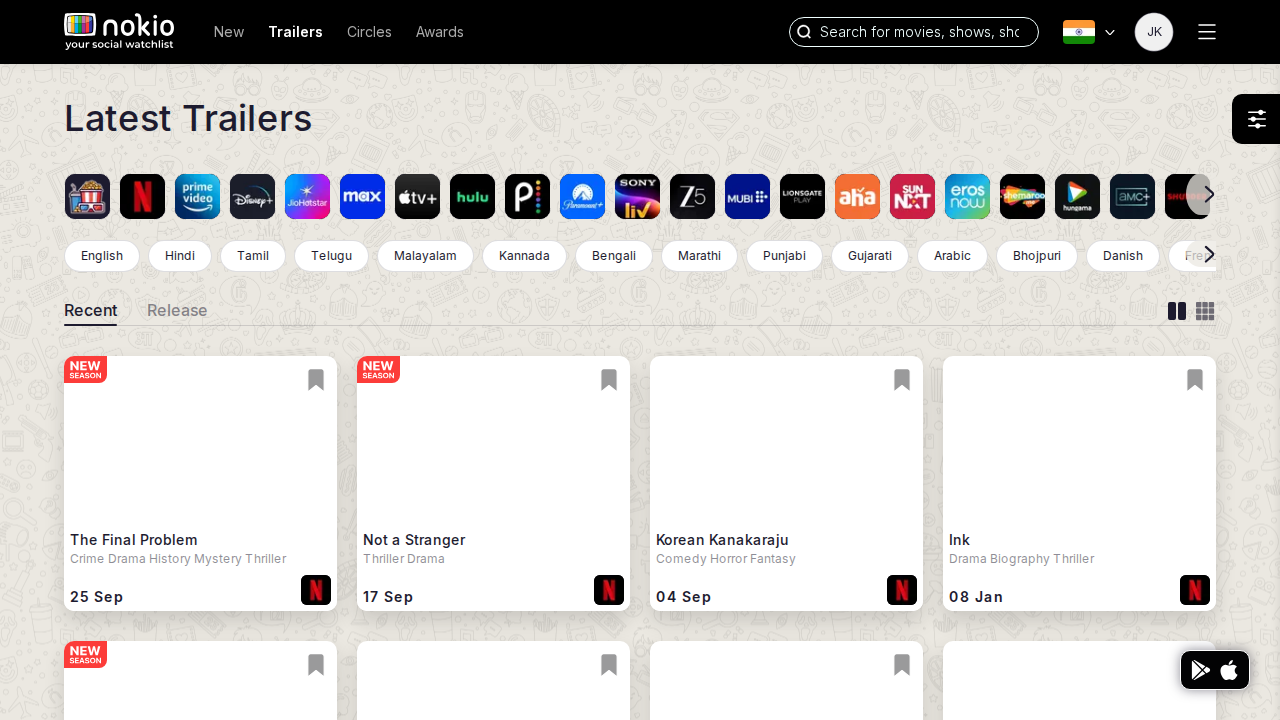The height and width of the screenshot is (720, 1280).
Task: Select the Apple TV+ provider
Action: [x=417, y=196]
